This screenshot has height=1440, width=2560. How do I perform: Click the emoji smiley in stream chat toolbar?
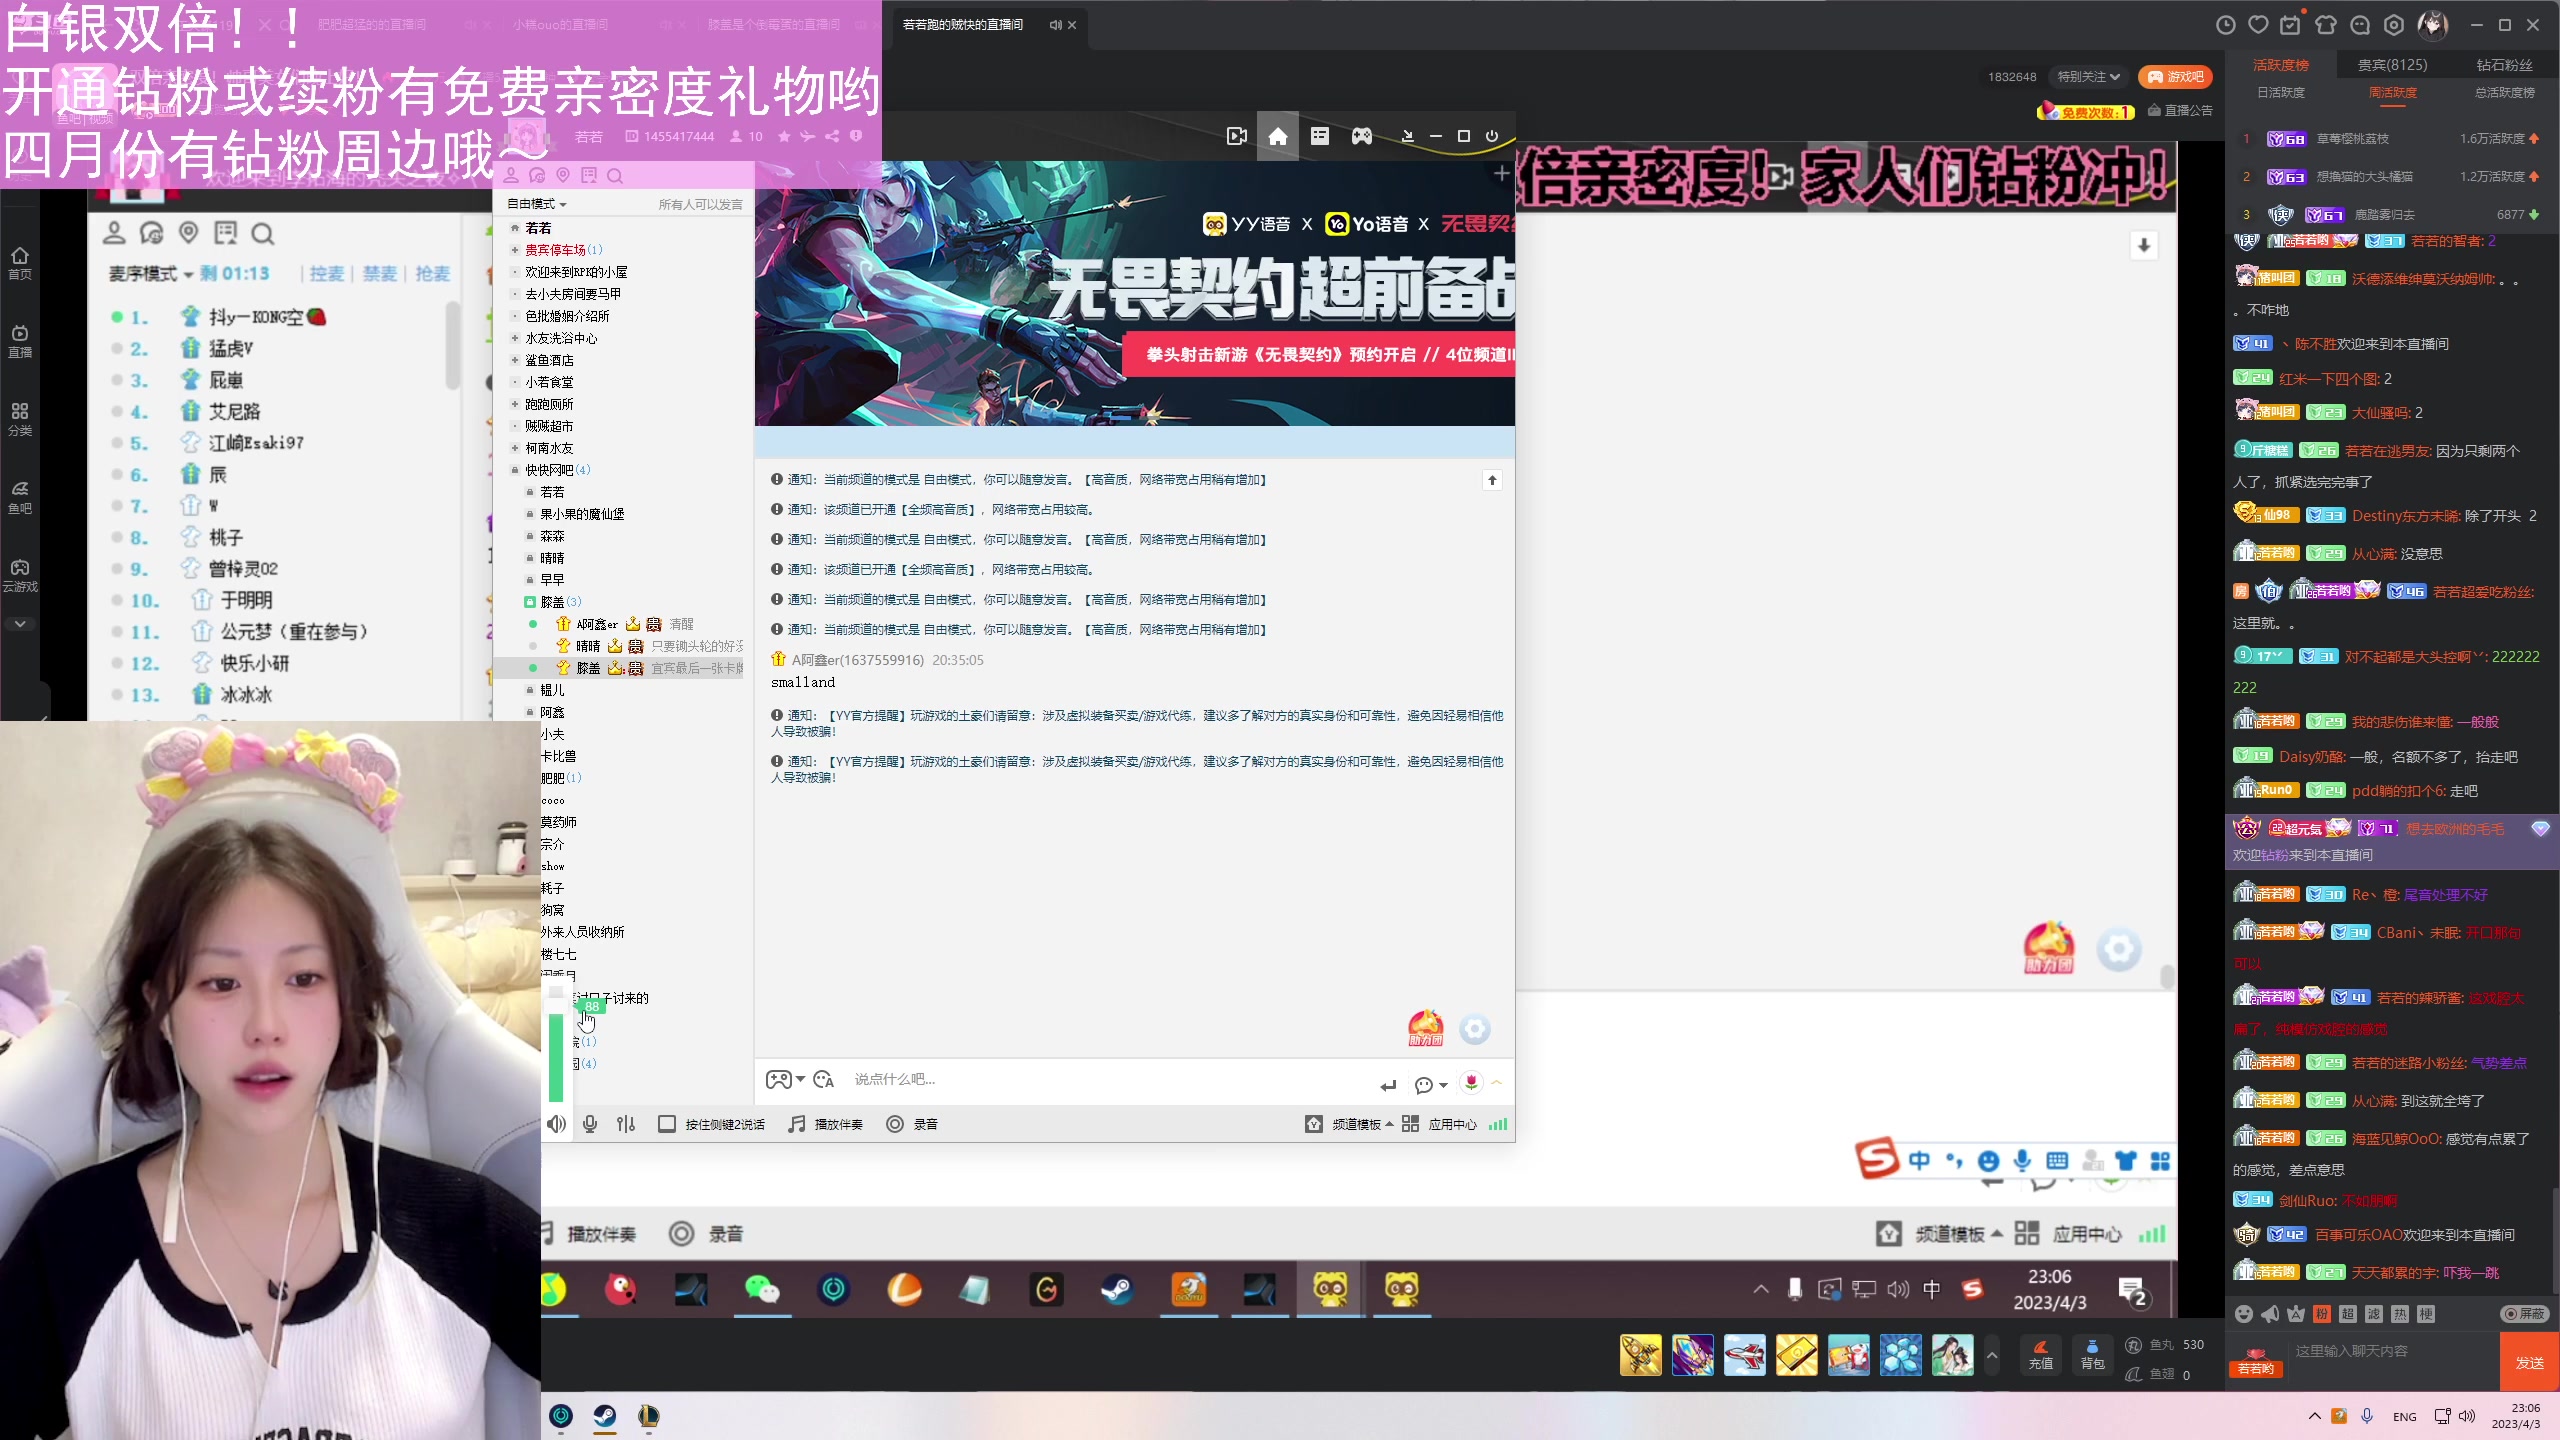(x=2244, y=1314)
